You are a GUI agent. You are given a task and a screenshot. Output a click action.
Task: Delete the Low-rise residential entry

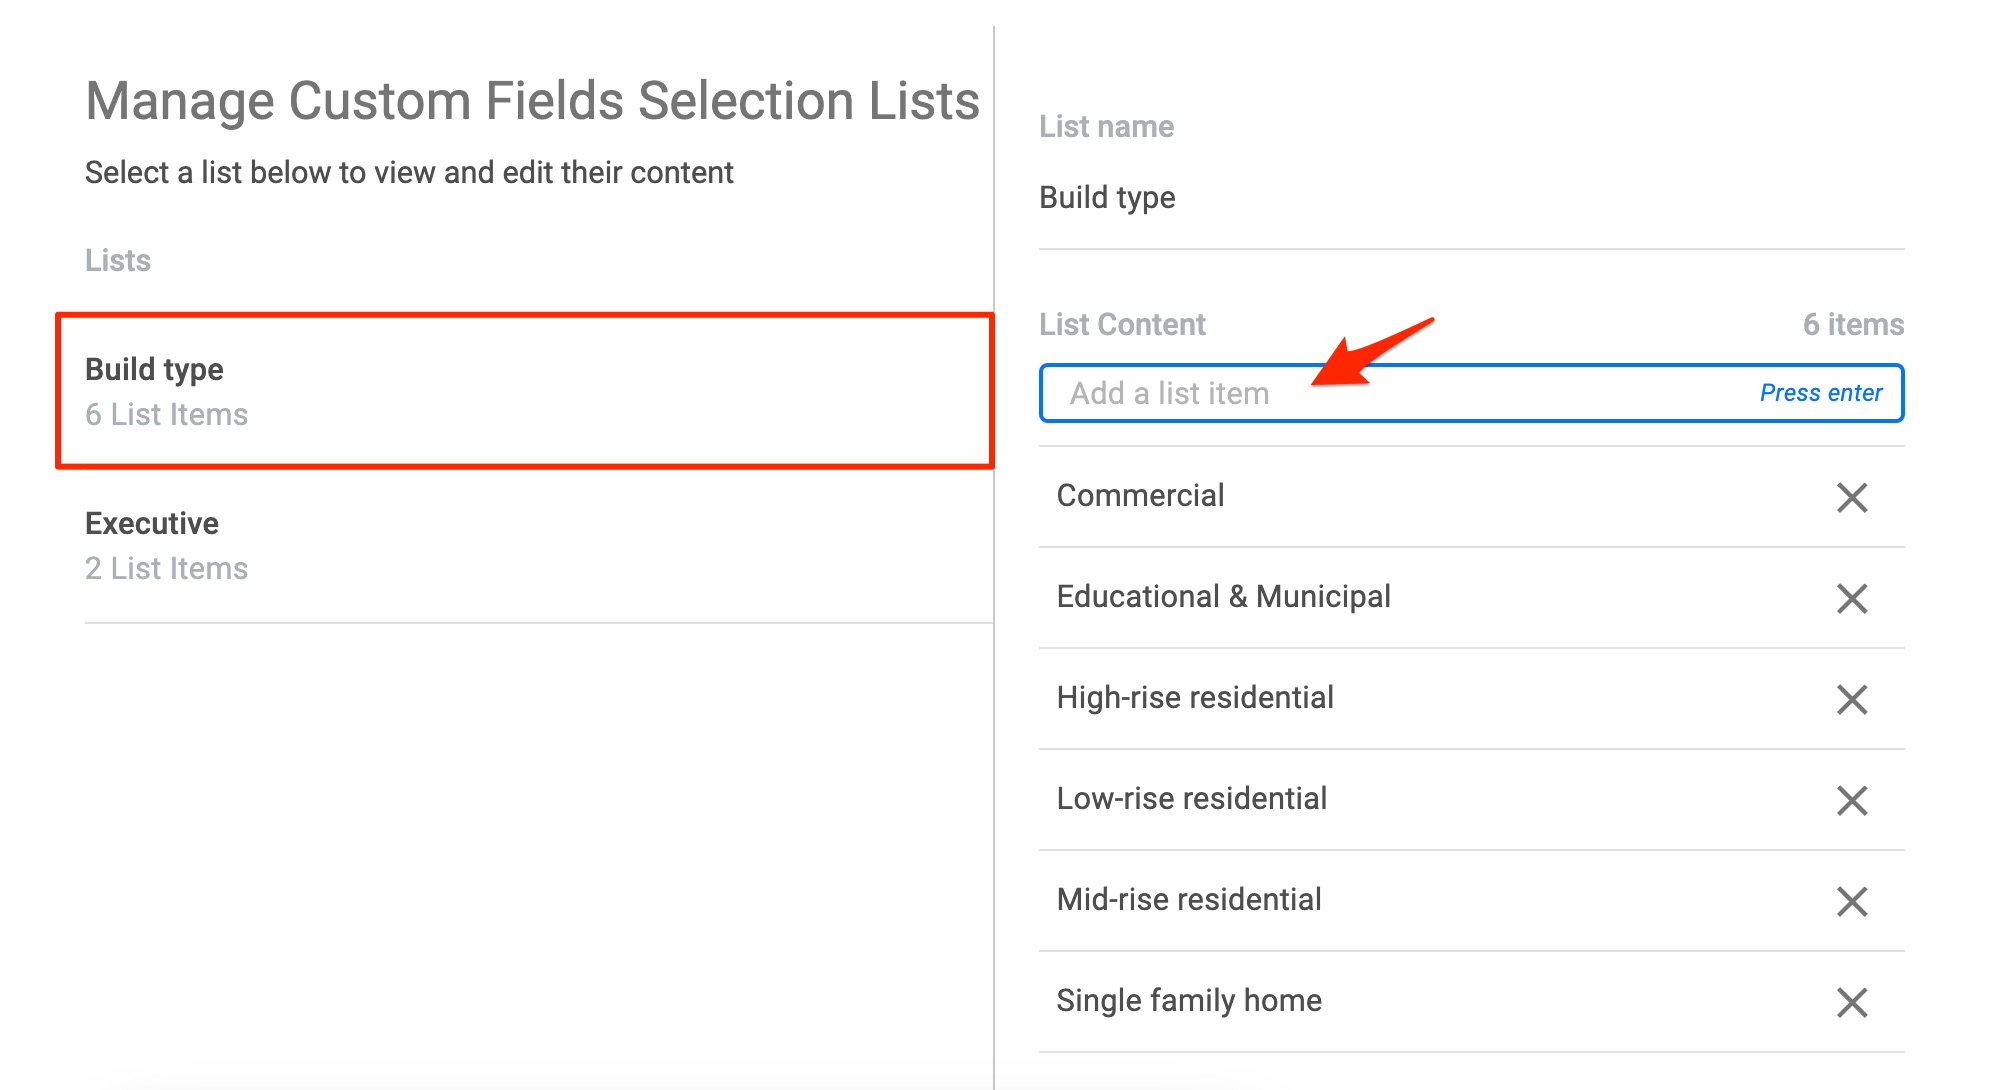tap(1851, 800)
